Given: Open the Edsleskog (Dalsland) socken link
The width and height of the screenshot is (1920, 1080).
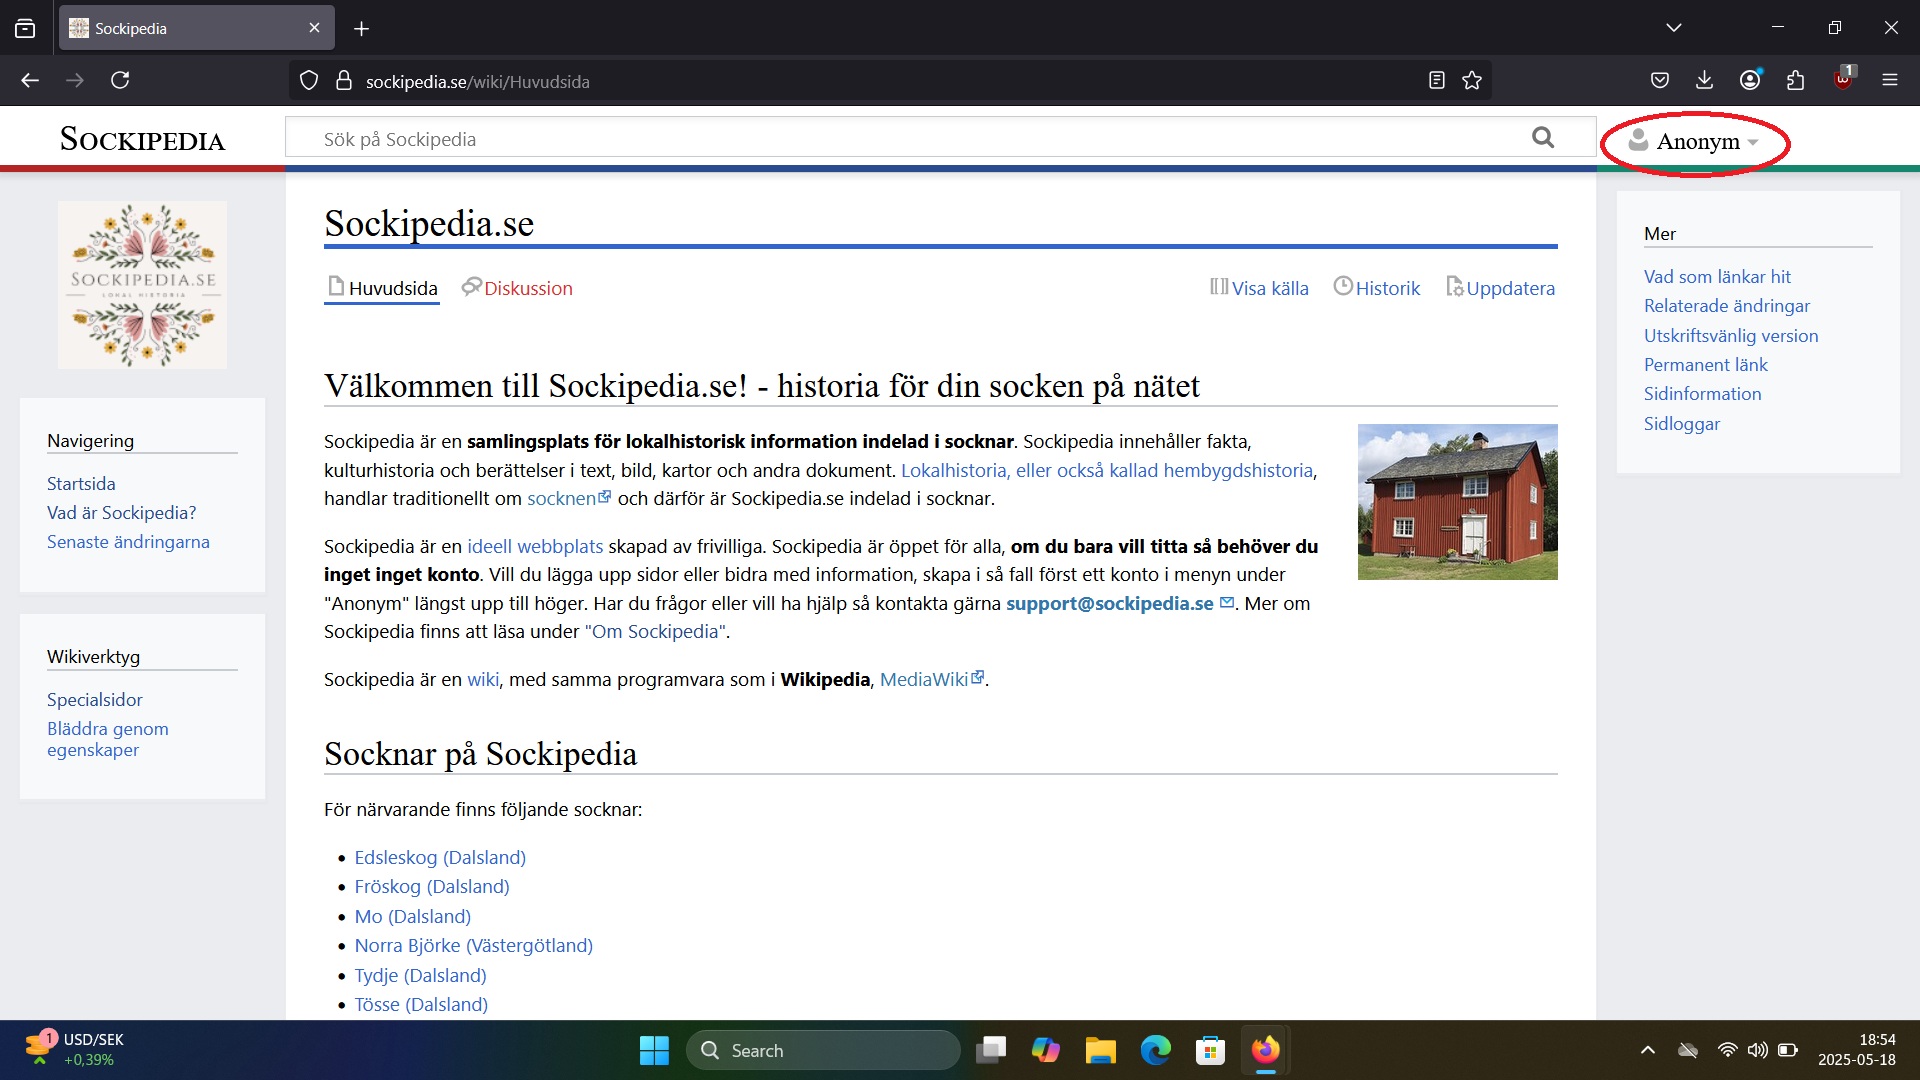Looking at the screenshot, I should click(440, 857).
